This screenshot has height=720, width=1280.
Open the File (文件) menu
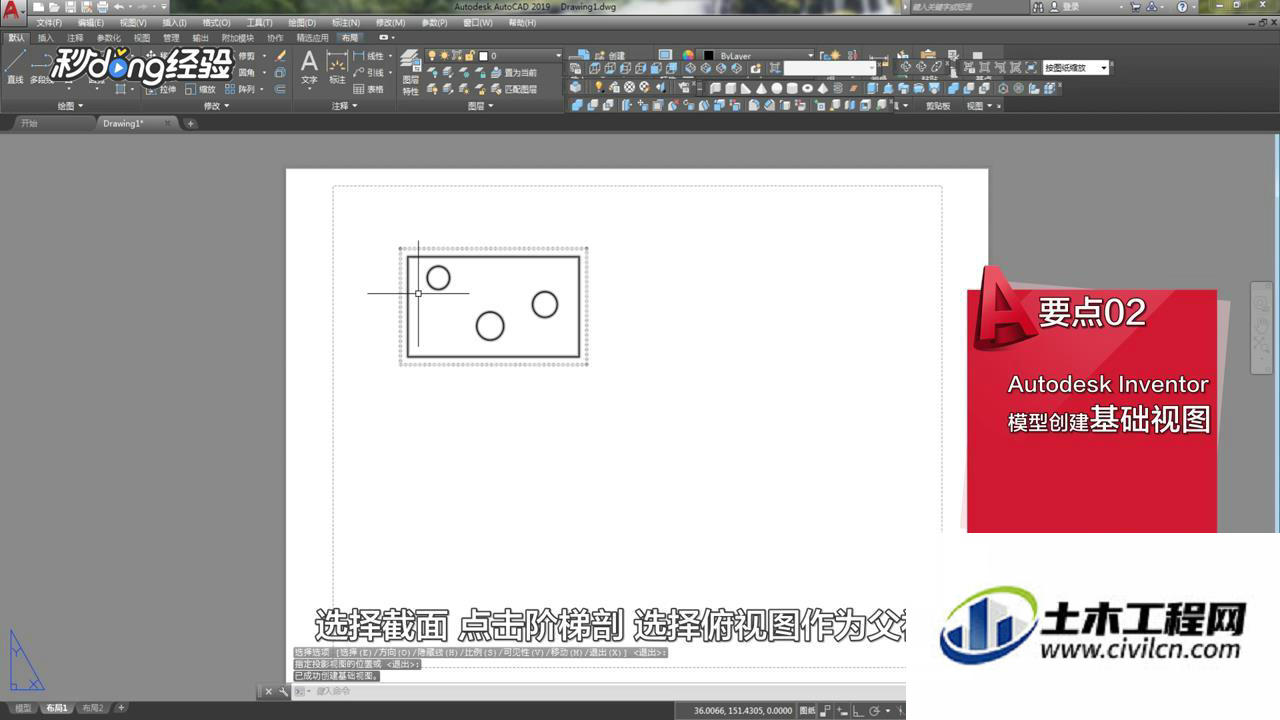49,22
